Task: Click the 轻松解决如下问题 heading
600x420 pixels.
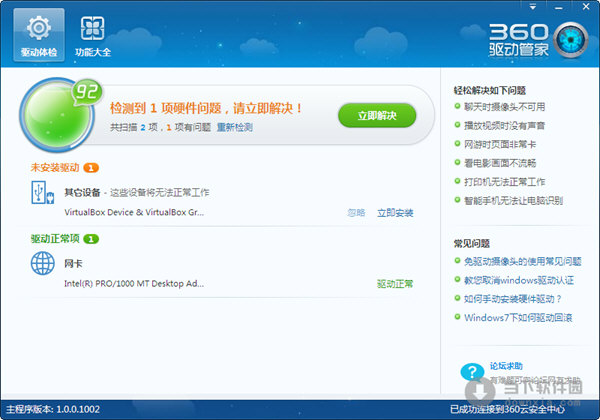Action: pyautogui.click(x=490, y=90)
